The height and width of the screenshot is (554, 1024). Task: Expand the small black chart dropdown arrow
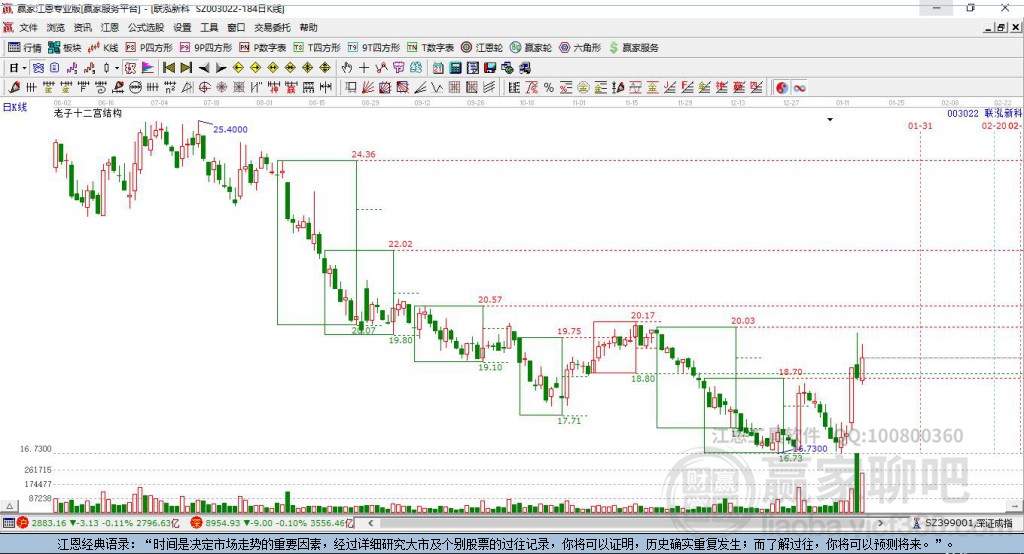click(x=830, y=120)
